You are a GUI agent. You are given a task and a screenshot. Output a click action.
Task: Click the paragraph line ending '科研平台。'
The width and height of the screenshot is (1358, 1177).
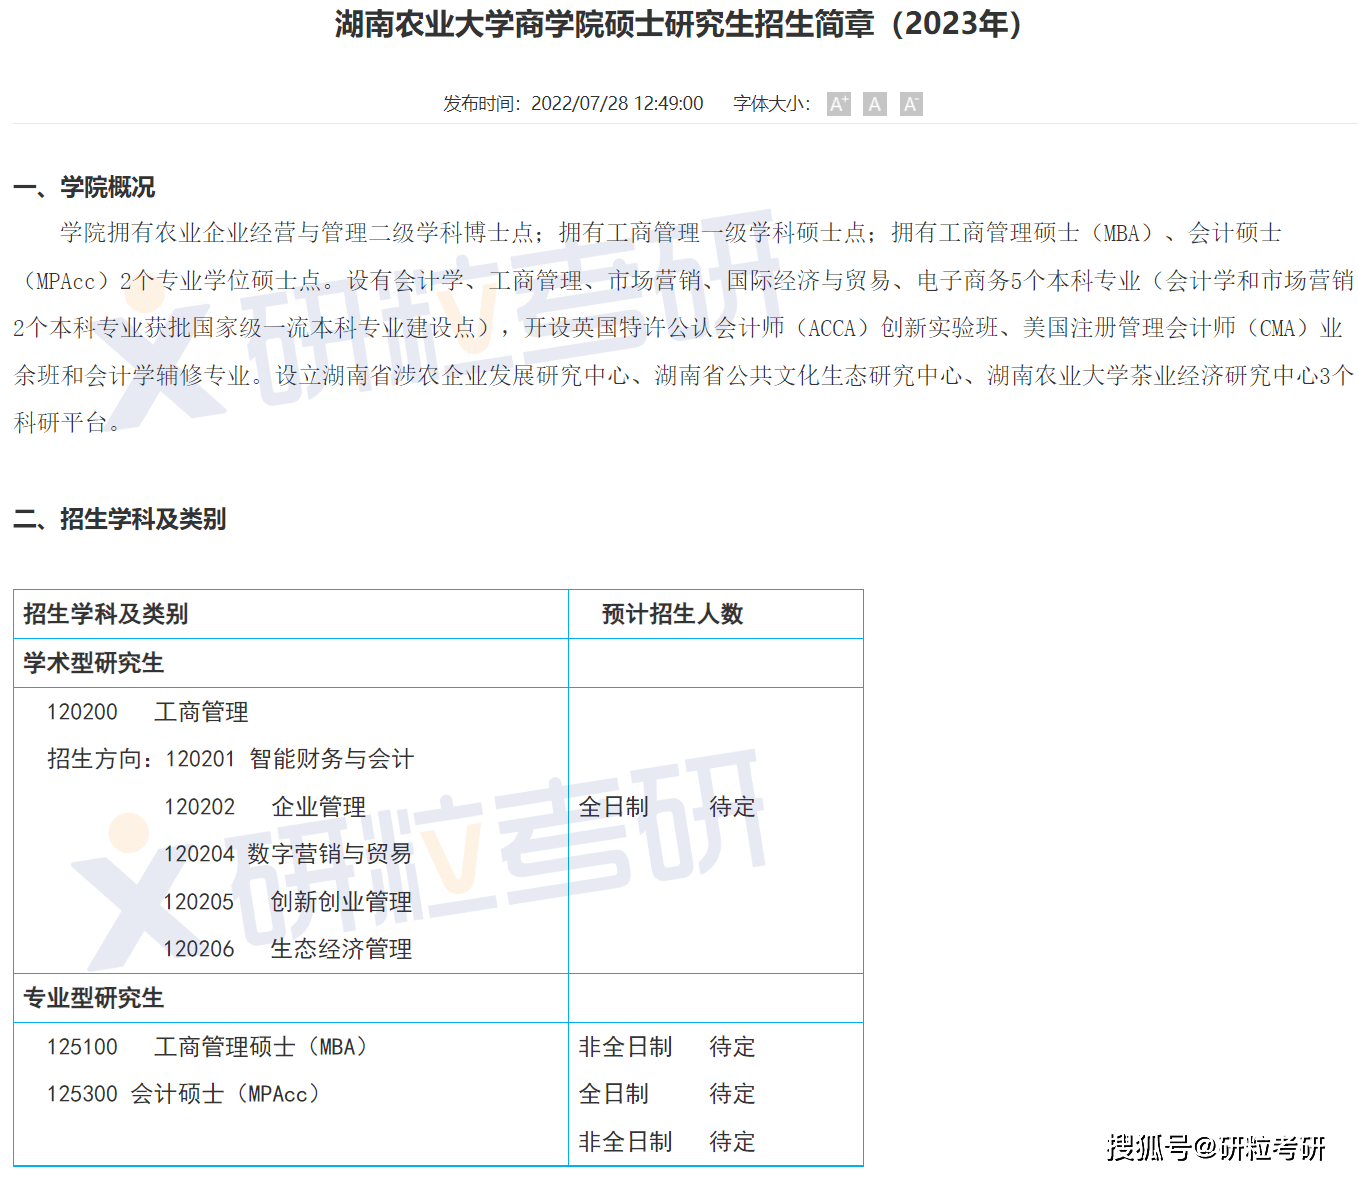[x=68, y=423]
